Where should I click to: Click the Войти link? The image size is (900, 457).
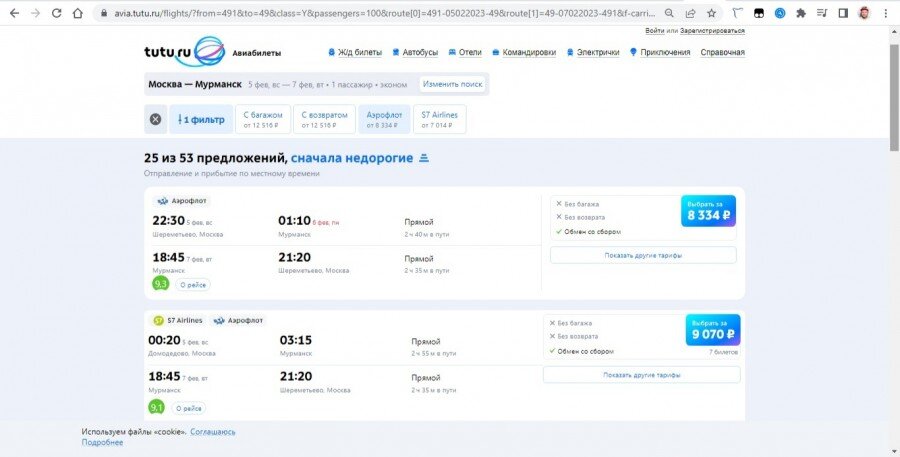[x=654, y=30]
